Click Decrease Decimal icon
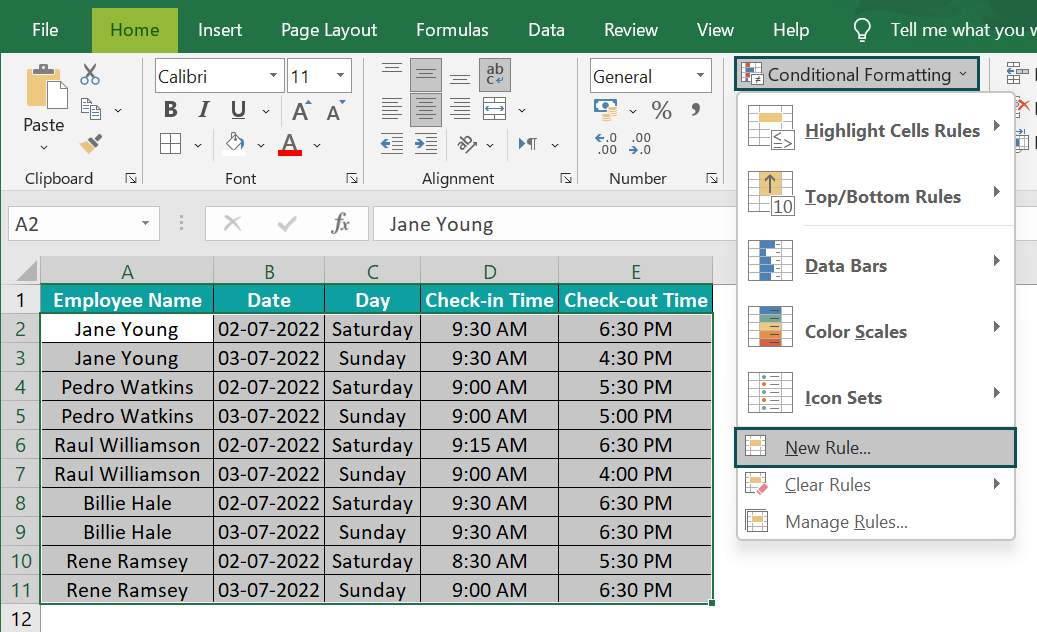Viewport: 1037px width, 632px height. pyautogui.click(x=640, y=143)
